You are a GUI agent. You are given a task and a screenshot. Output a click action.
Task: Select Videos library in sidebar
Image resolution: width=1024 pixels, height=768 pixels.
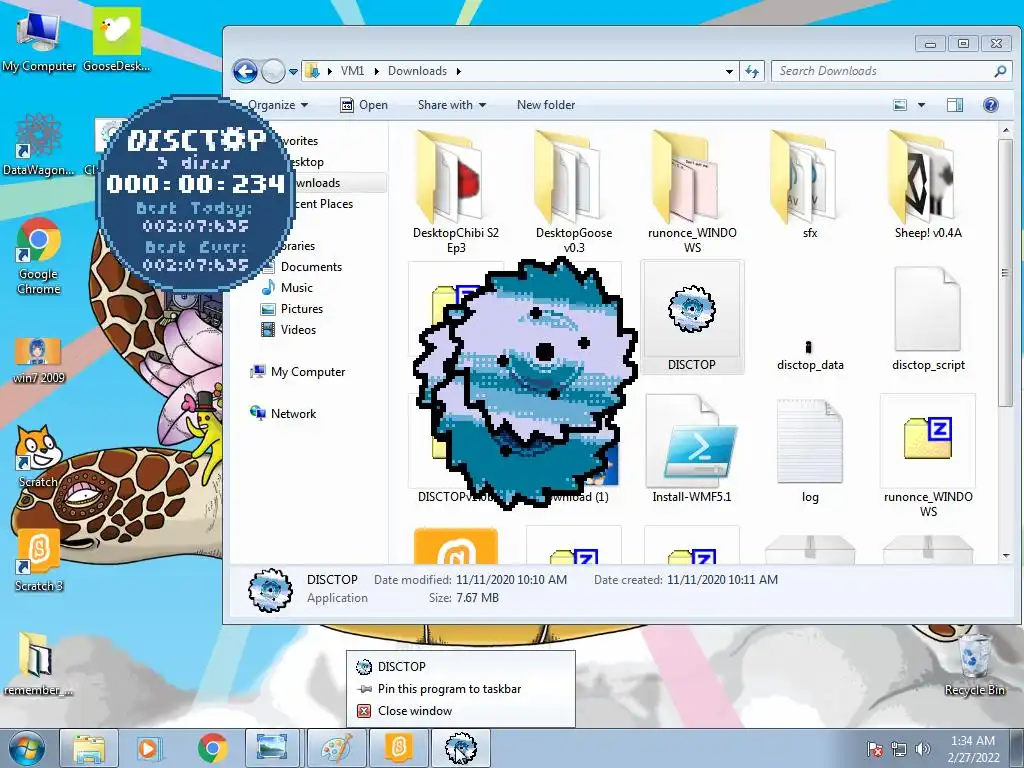pyautogui.click(x=298, y=330)
